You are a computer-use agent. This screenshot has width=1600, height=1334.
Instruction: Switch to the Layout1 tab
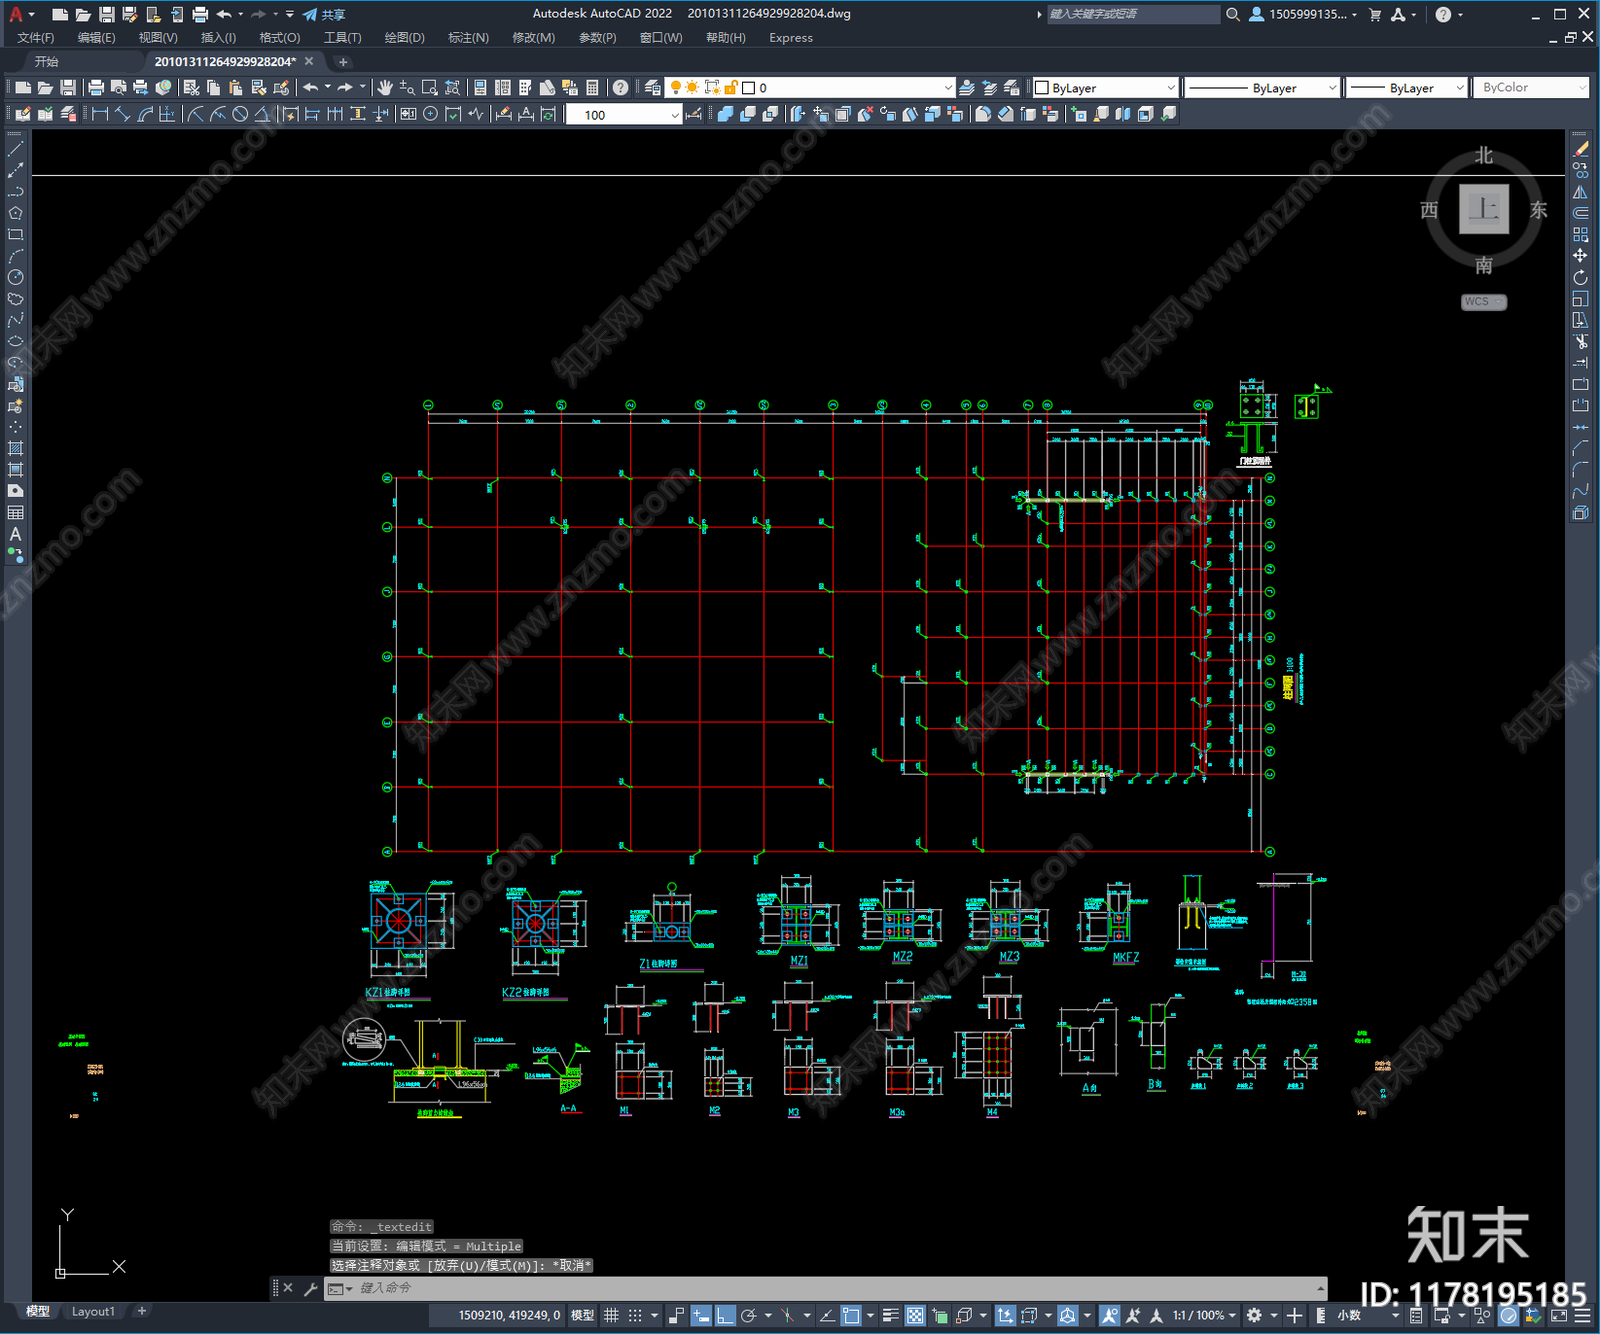tap(93, 1311)
